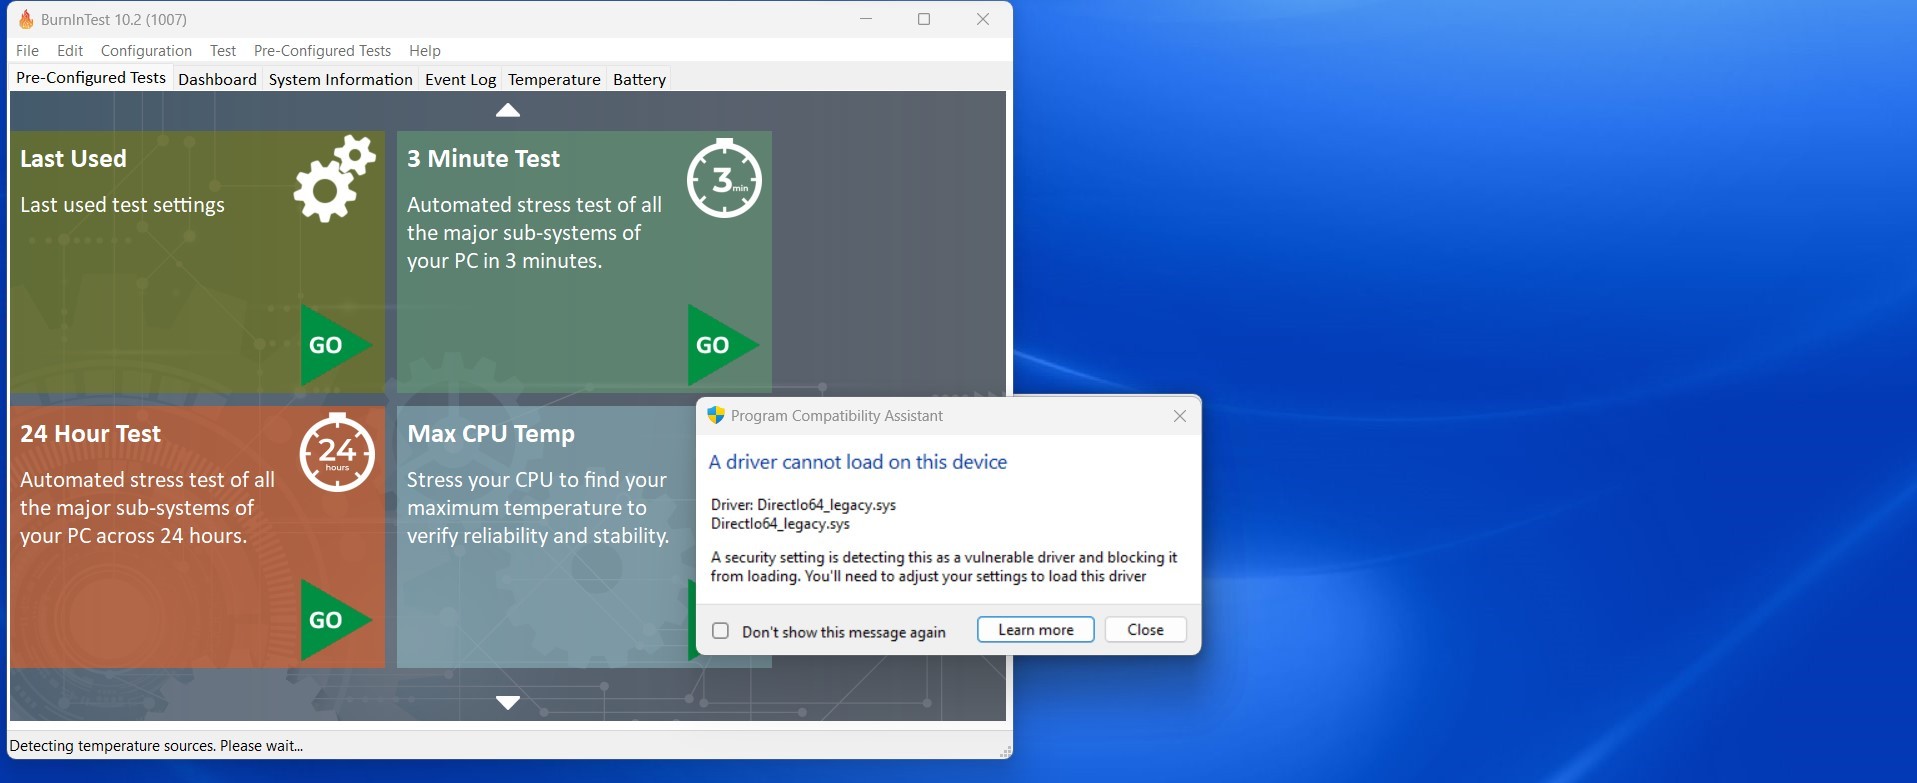Screen dimensions: 1917x783
Task: Click 'Driver: DirectIo64_legacy.sys' text line
Action: tap(803, 505)
